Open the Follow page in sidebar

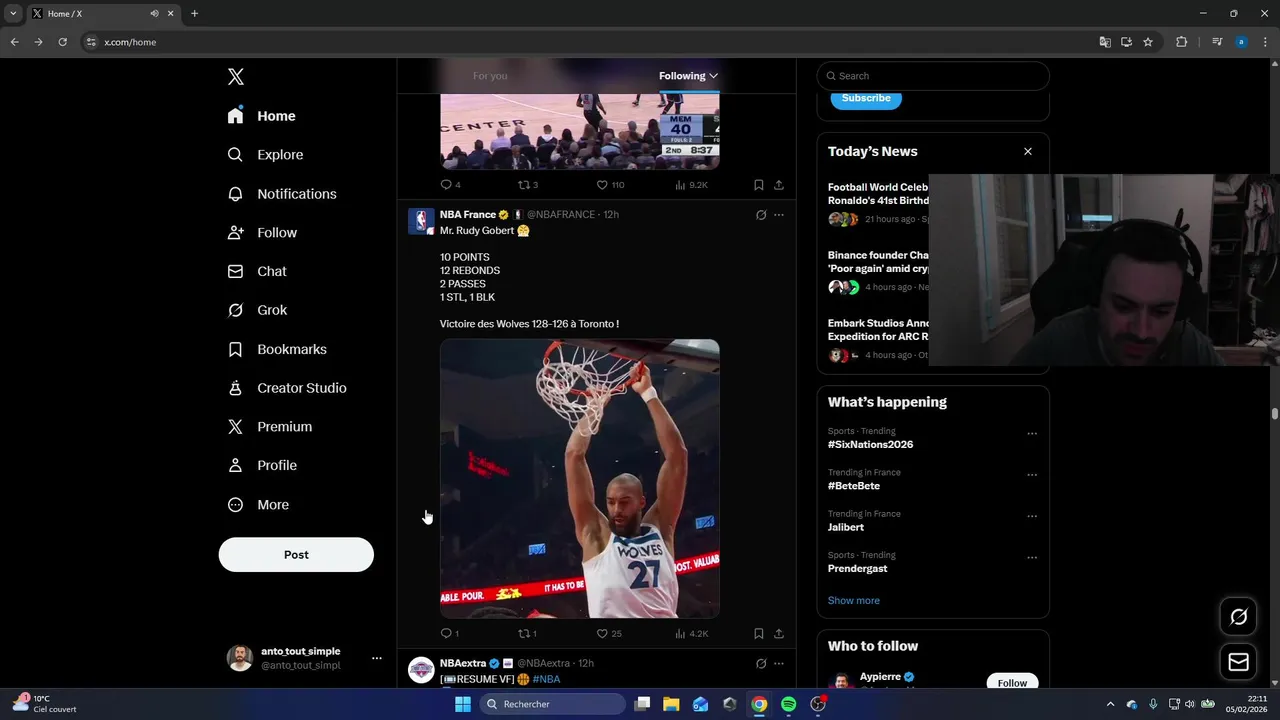[x=262, y=233]
